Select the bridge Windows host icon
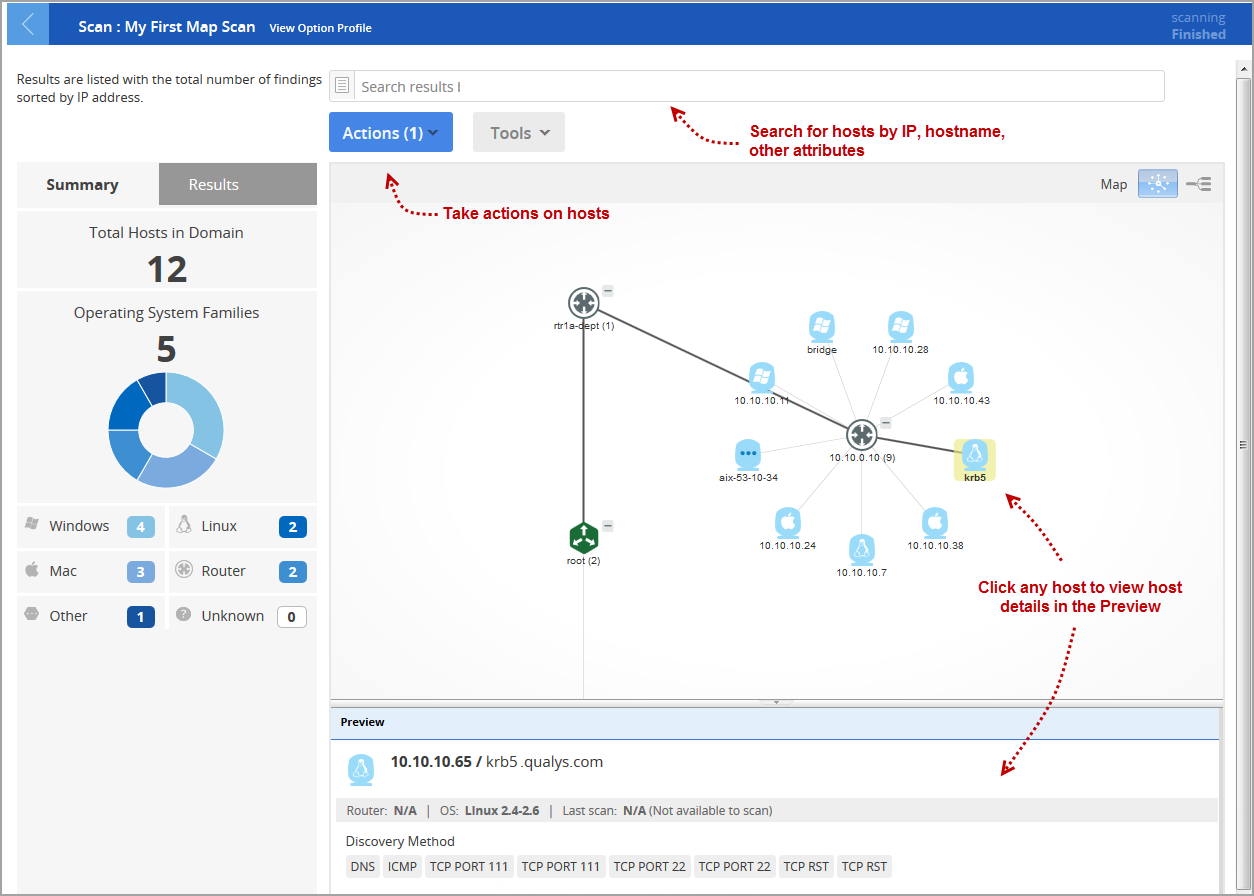1254x896 pixels. click(822, 327)
